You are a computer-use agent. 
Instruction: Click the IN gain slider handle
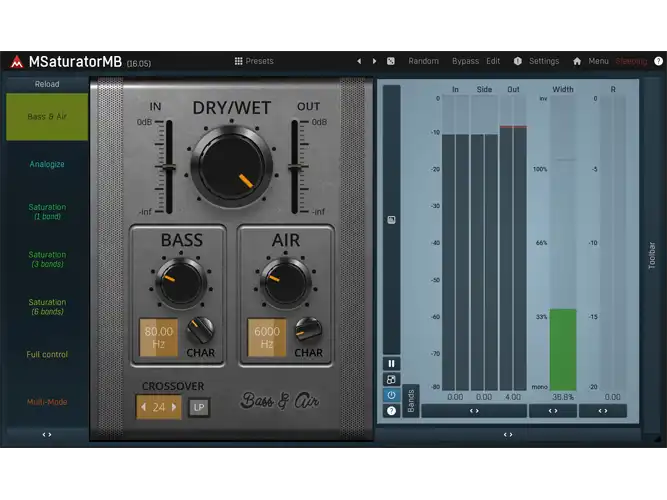point(169,167)
